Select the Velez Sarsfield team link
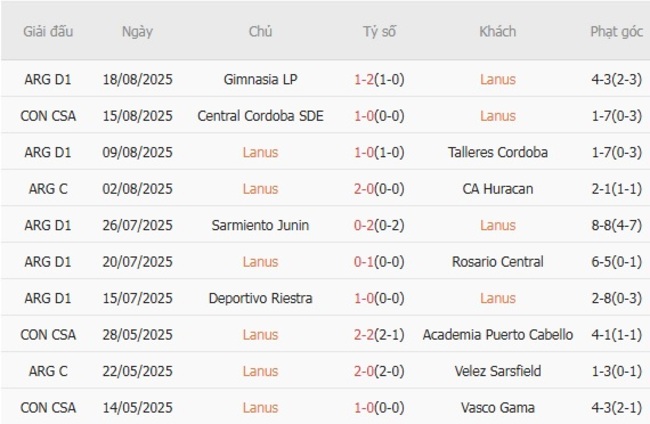The height and width of the screenshot is (424, 650). tap(498, 371)
